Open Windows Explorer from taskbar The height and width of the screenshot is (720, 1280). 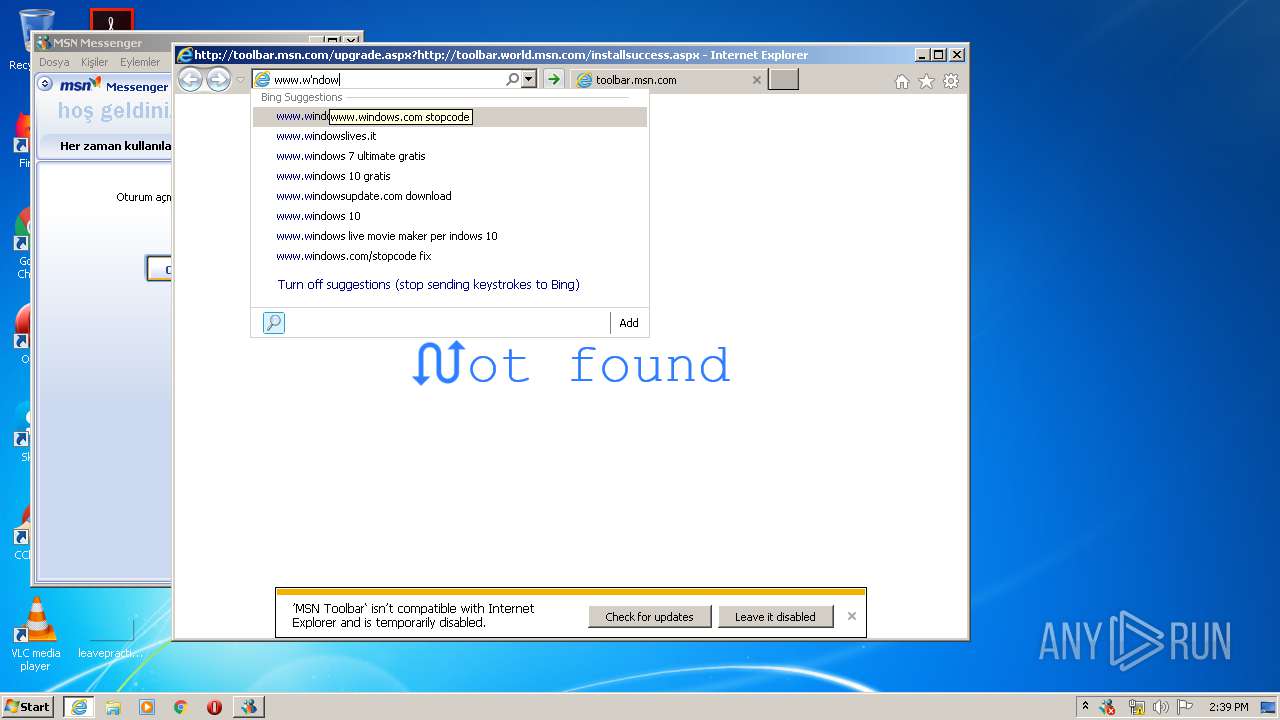tap(113, 707)
